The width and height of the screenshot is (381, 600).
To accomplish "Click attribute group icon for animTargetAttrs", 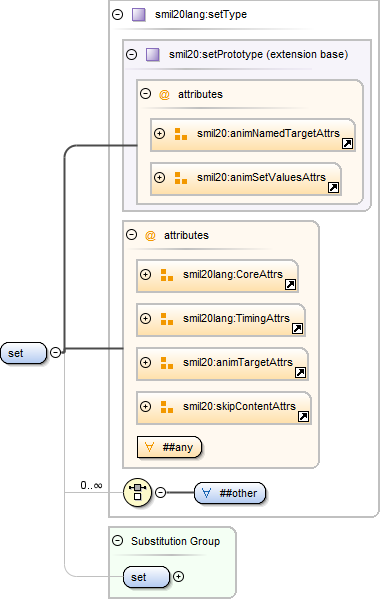I will pos(167,363).
